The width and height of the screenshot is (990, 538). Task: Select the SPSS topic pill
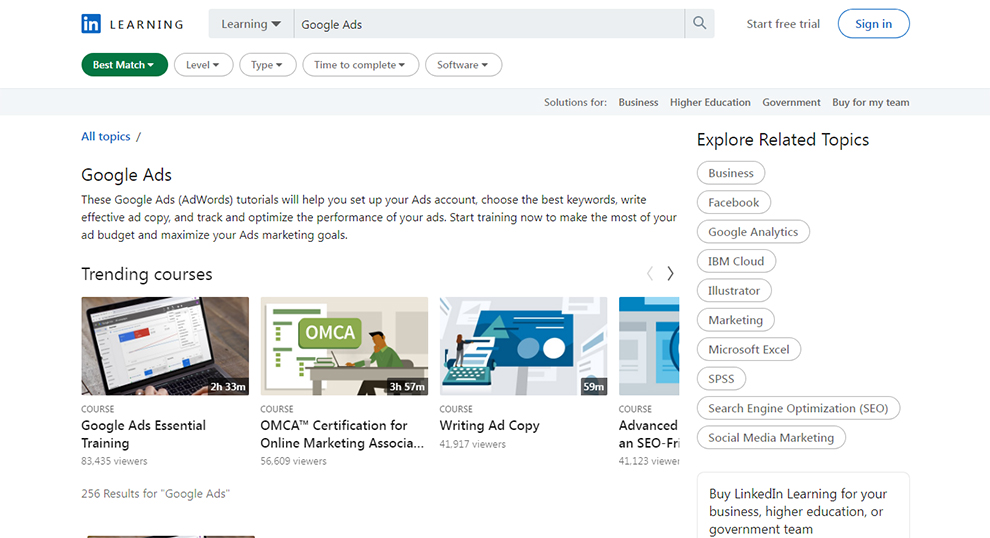click(x=721, y=379)
